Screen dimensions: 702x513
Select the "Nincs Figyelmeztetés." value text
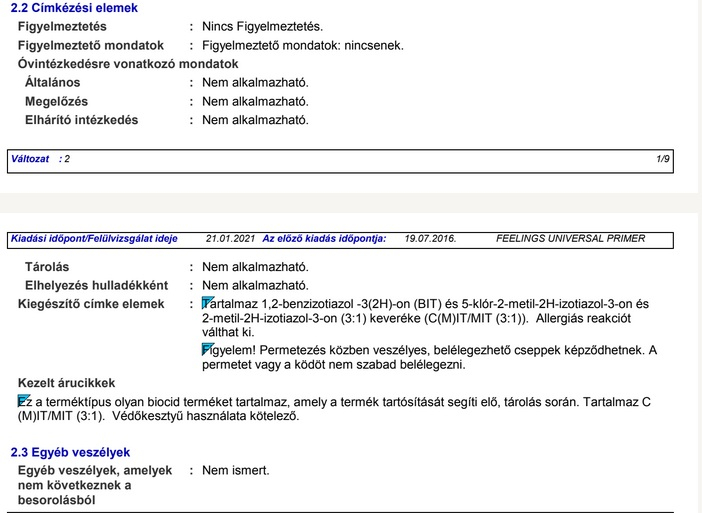[262, 26]
